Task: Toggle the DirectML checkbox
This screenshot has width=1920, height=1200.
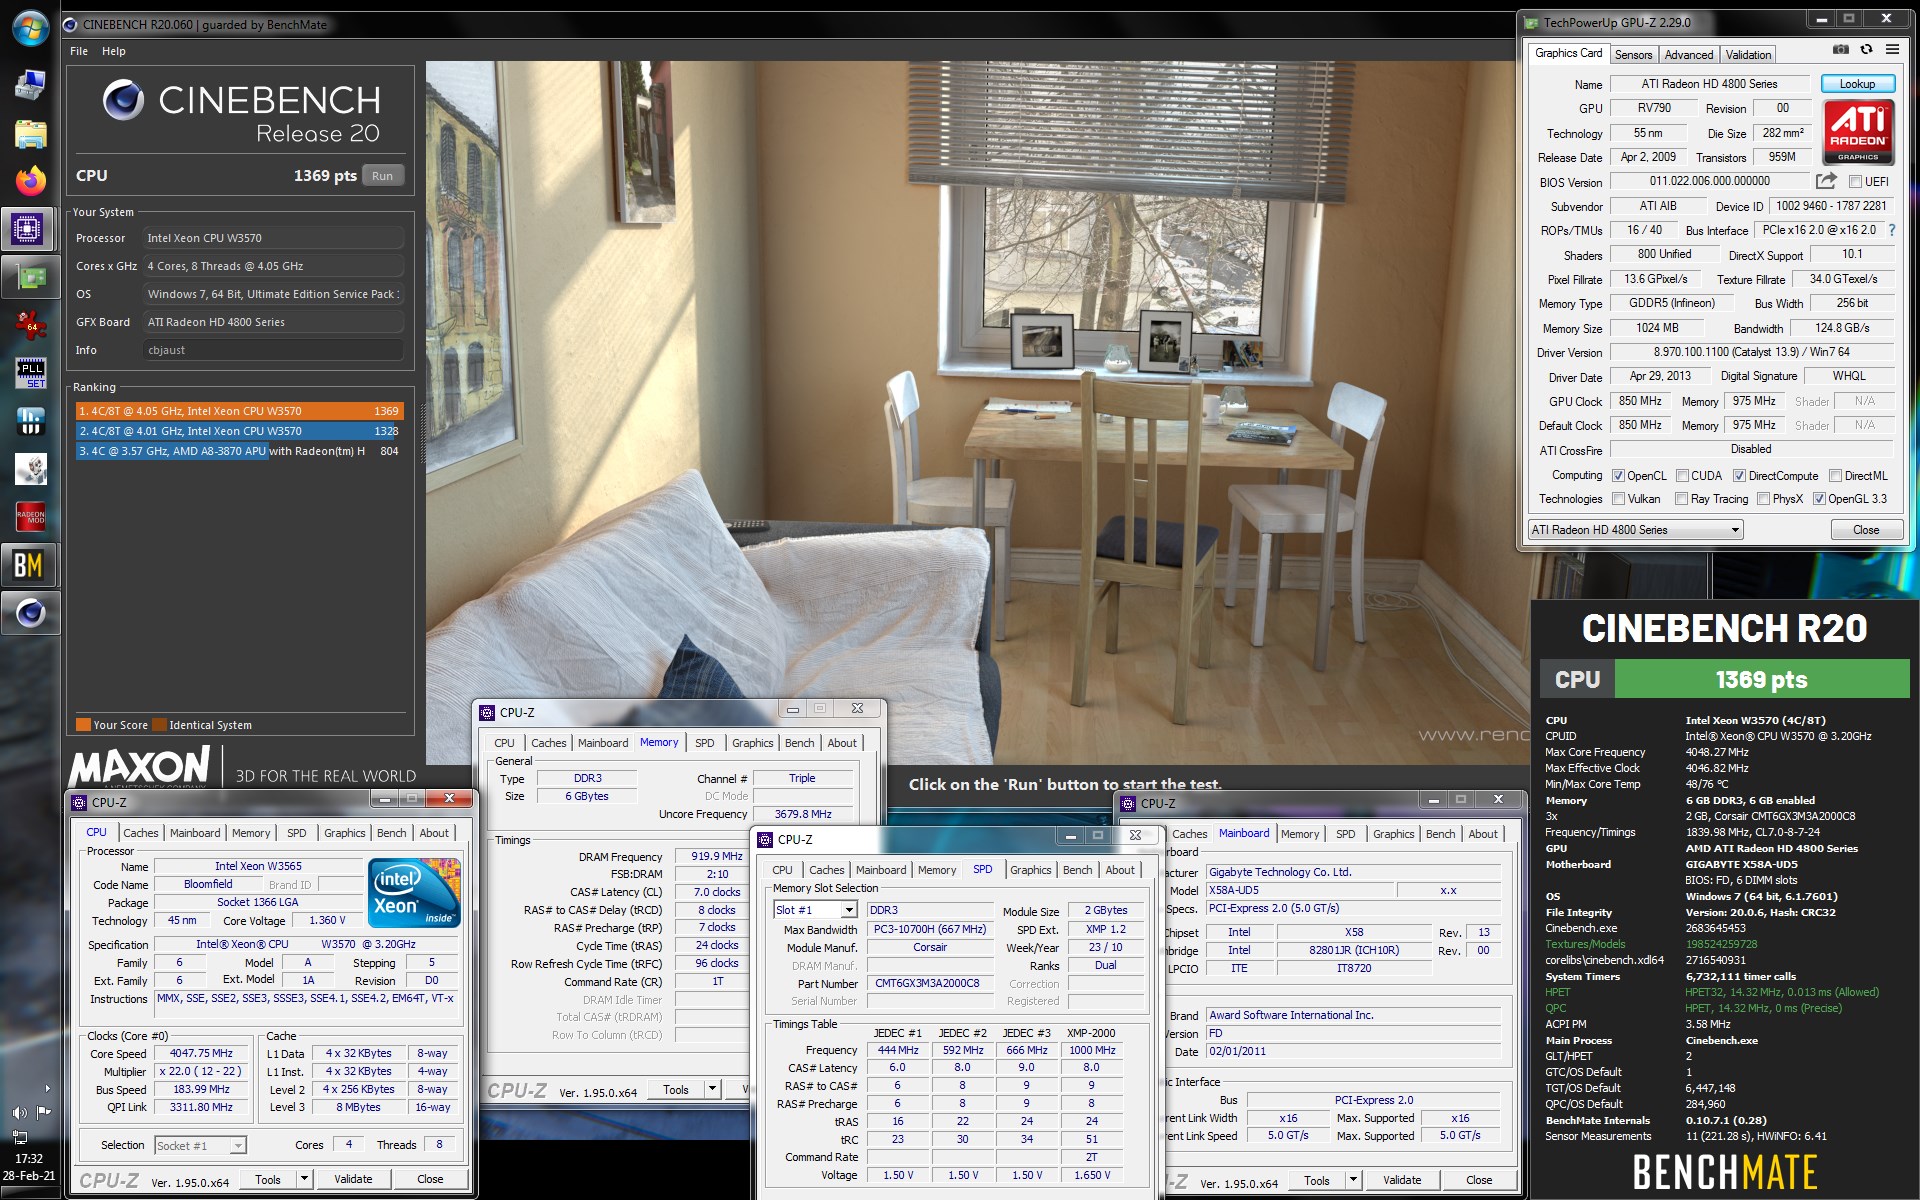Action: [x=1835, y=476]
